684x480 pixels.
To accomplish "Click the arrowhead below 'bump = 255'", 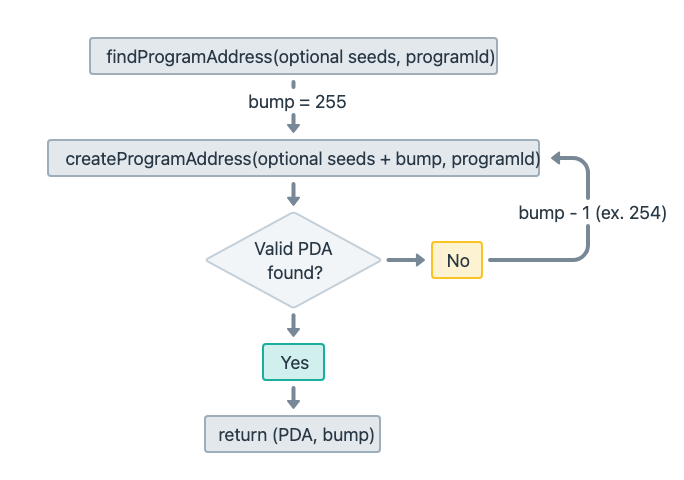I will coord(294,125).
